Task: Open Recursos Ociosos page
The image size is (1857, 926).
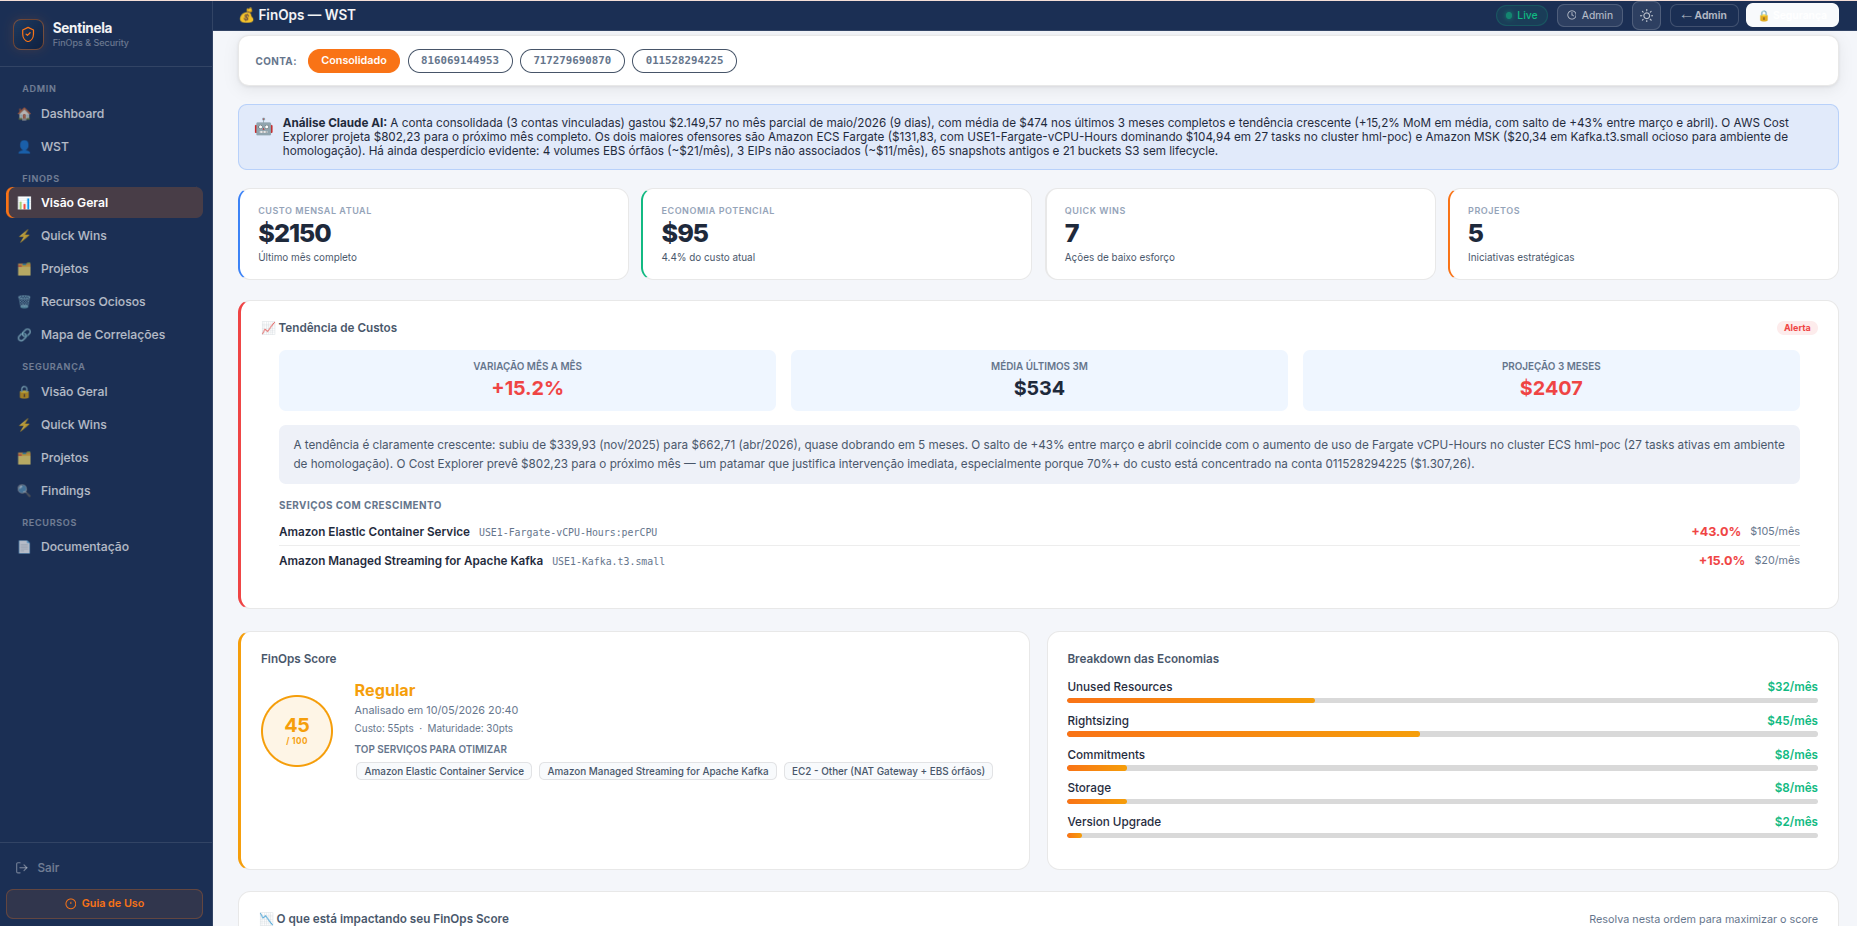Action: [x=104, y=302]
